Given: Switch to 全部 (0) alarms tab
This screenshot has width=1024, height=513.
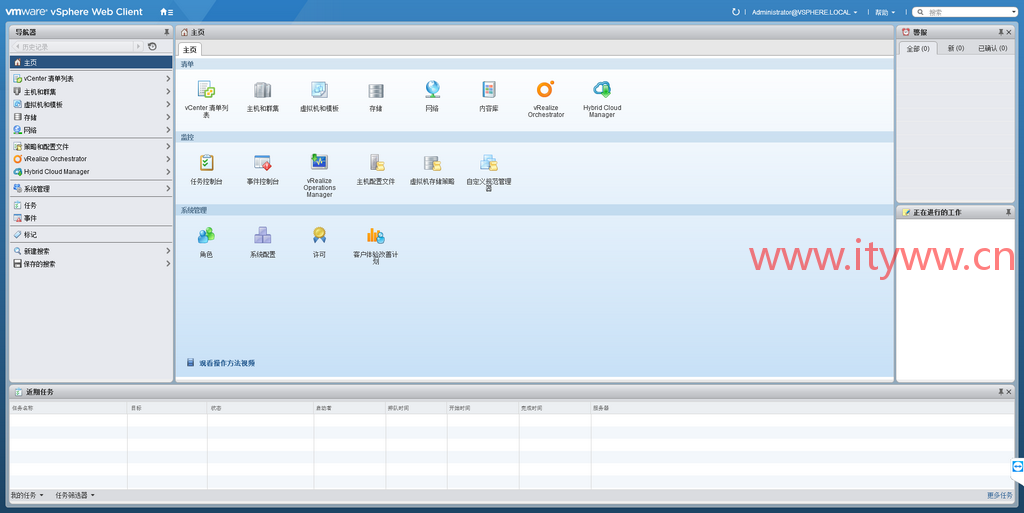Looking at the screenshot, I should pos(918,48).
